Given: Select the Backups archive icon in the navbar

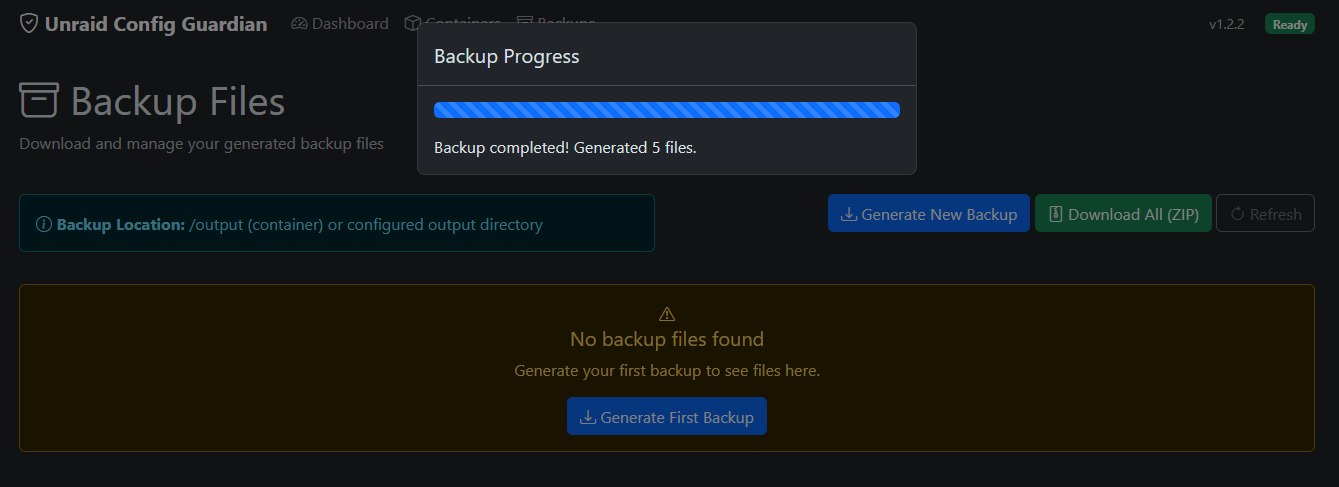Looking at the screenshot, I should tap(524, 20).
